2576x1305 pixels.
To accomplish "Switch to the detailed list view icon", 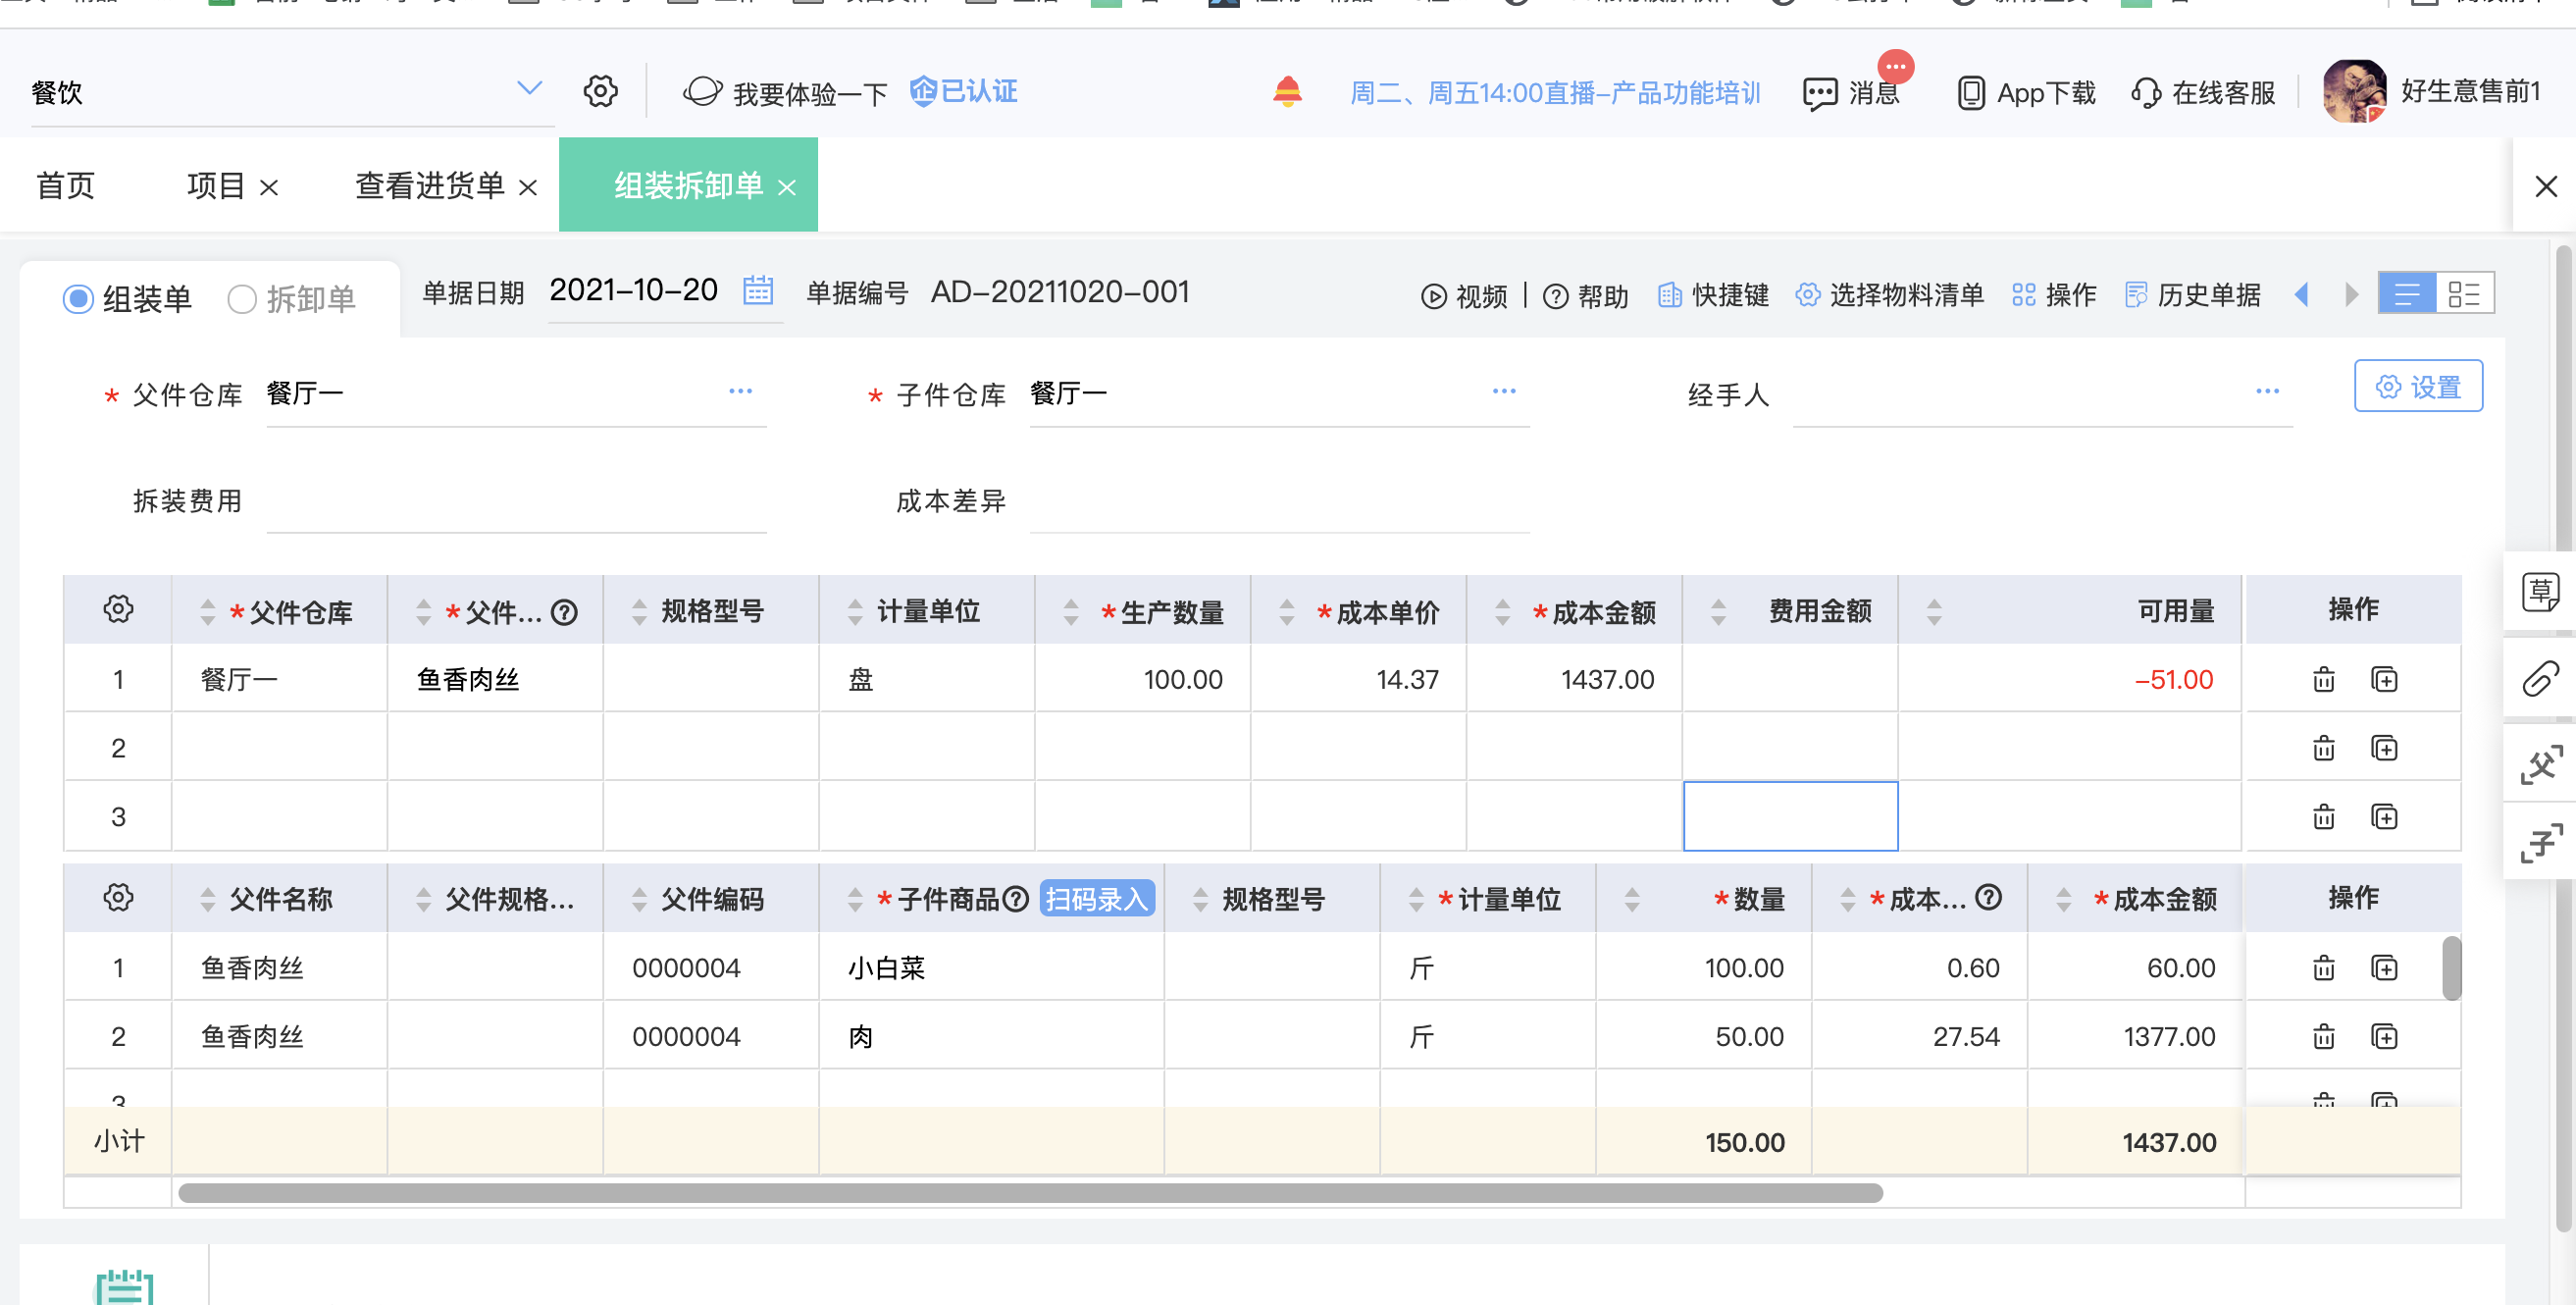I will tap(2464, 294).
